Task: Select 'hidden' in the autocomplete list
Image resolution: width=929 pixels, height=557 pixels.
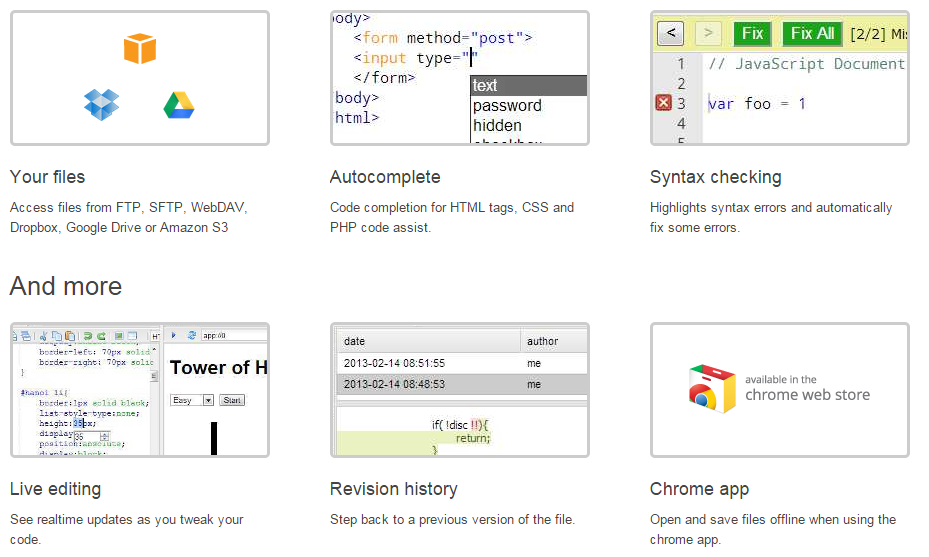Action: pos(528,126)
